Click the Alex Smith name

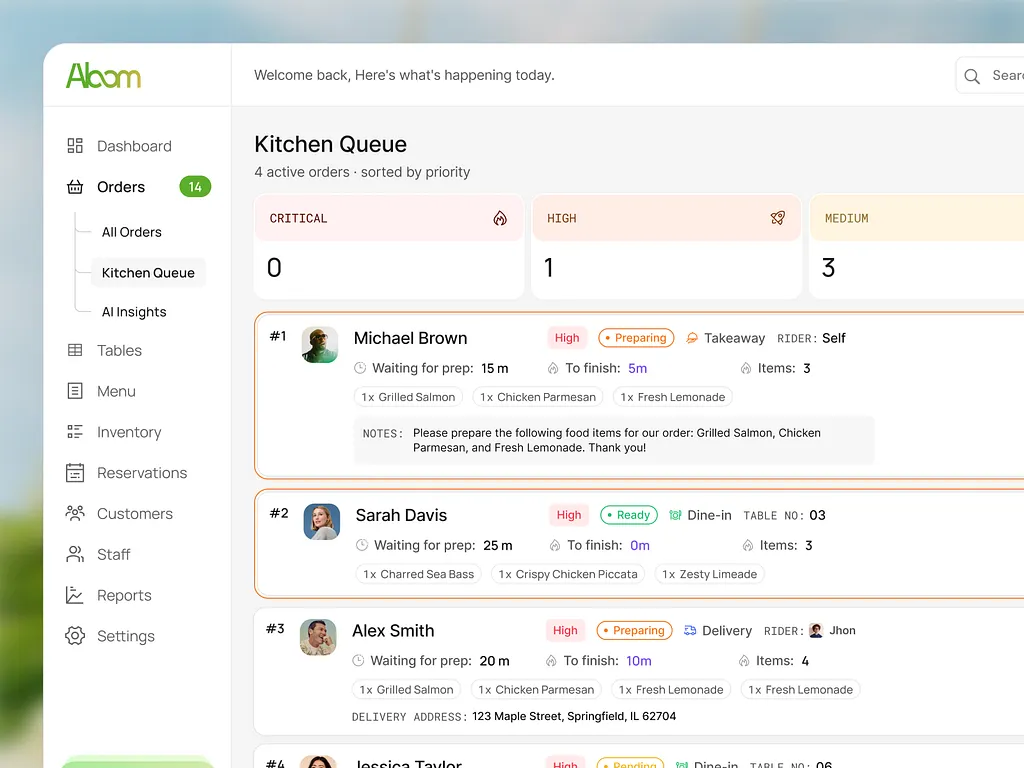(x=393, y=631)
